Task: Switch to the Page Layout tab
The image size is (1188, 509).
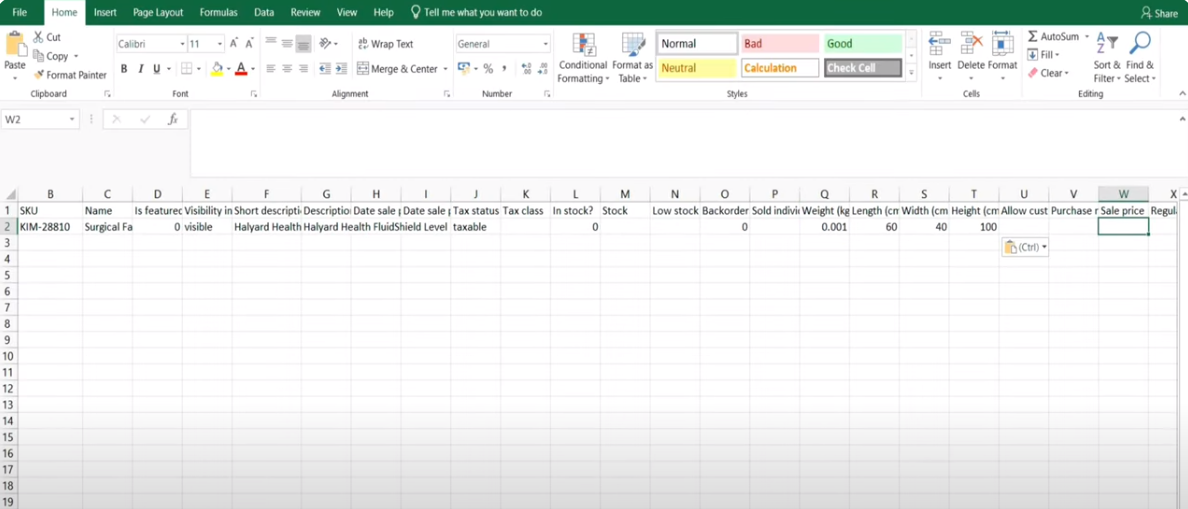Action: point(158,13)
